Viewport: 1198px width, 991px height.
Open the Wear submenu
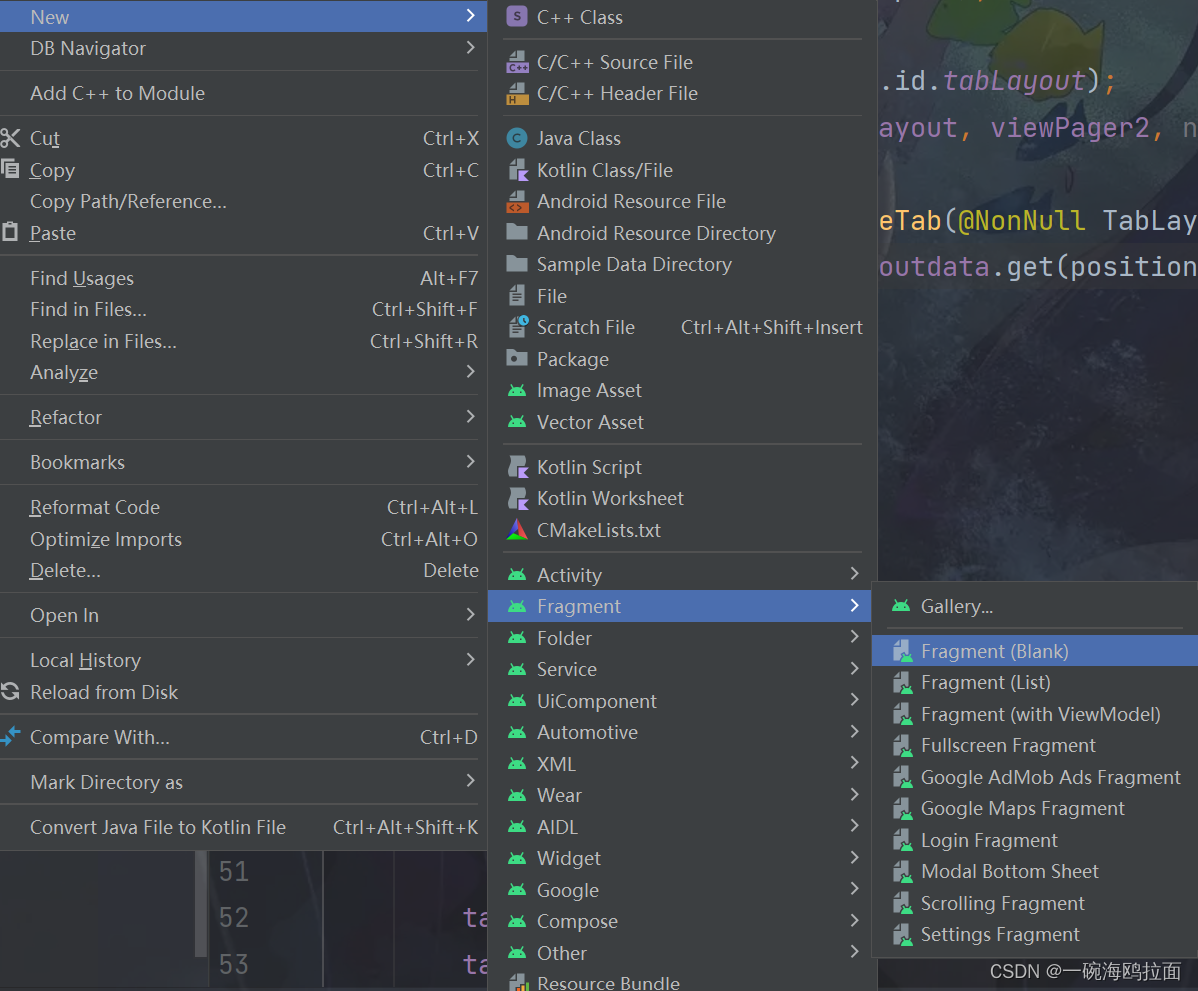pos(679,795)
